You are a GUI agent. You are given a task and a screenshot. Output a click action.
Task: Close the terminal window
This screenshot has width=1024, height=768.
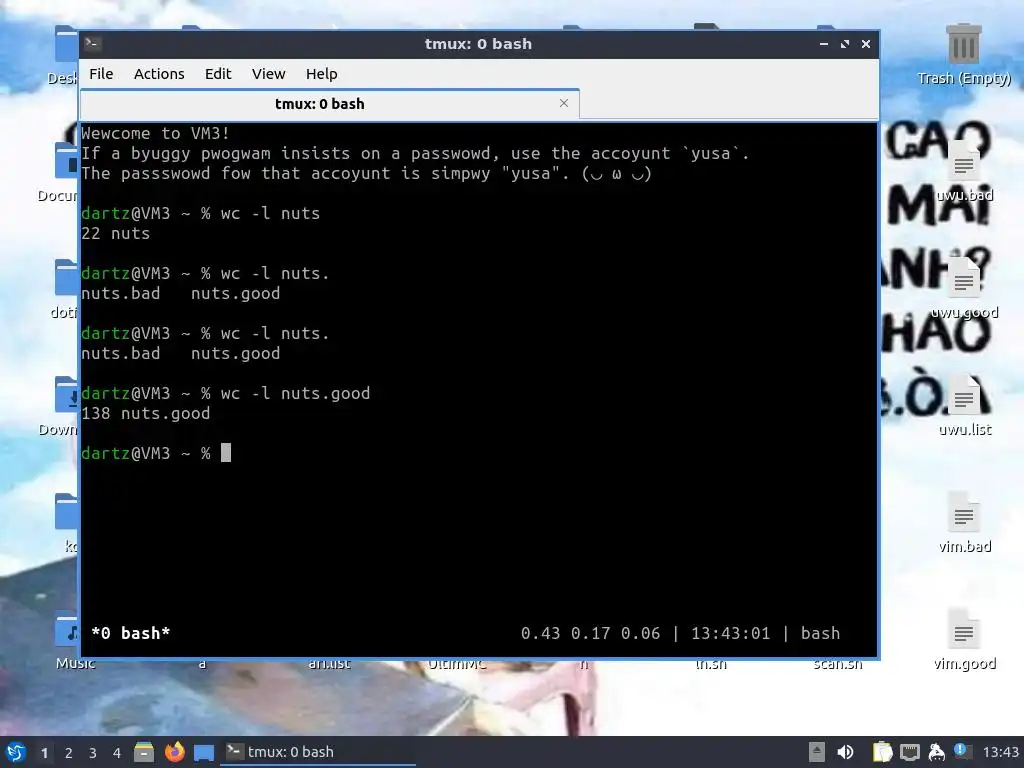pyautogui.click(x=866, y=44)
